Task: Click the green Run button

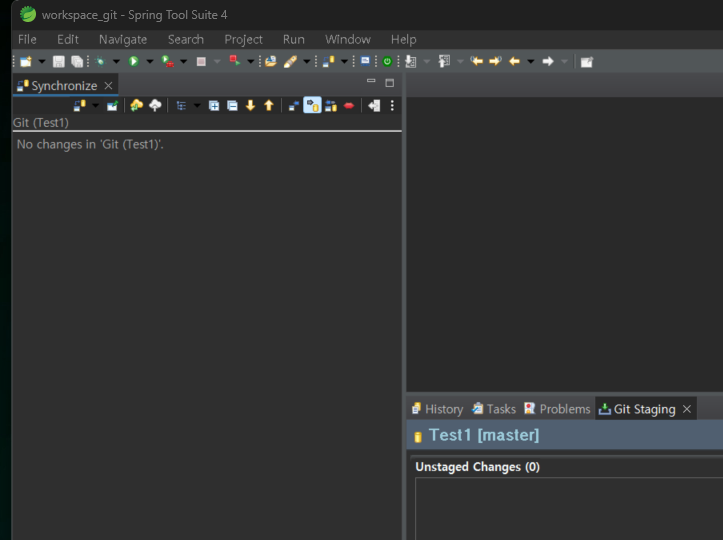Action: (x=134, y=61)
